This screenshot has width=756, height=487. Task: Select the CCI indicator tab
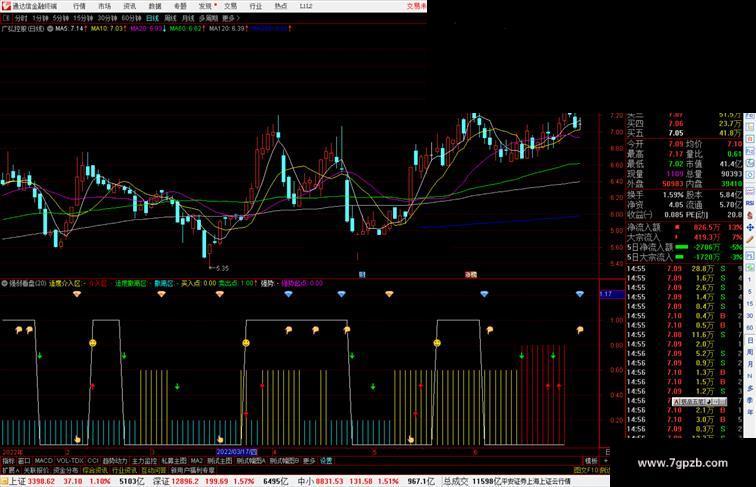[93, 461]
